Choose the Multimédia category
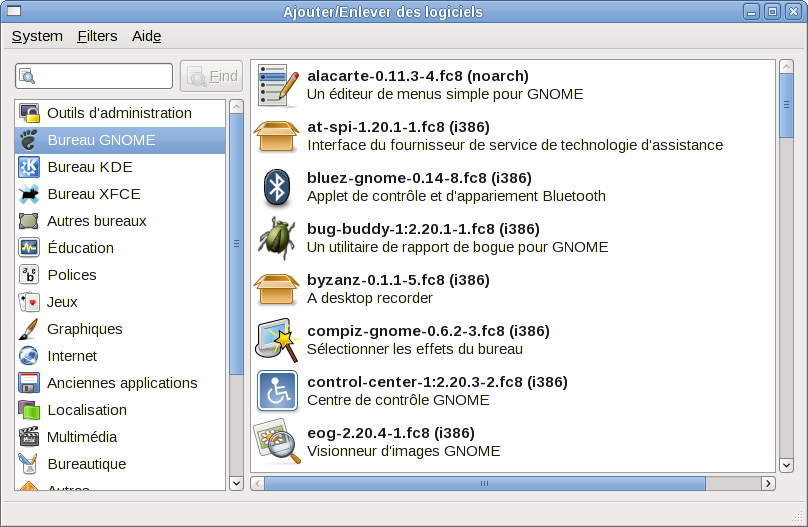 (82, 437)
